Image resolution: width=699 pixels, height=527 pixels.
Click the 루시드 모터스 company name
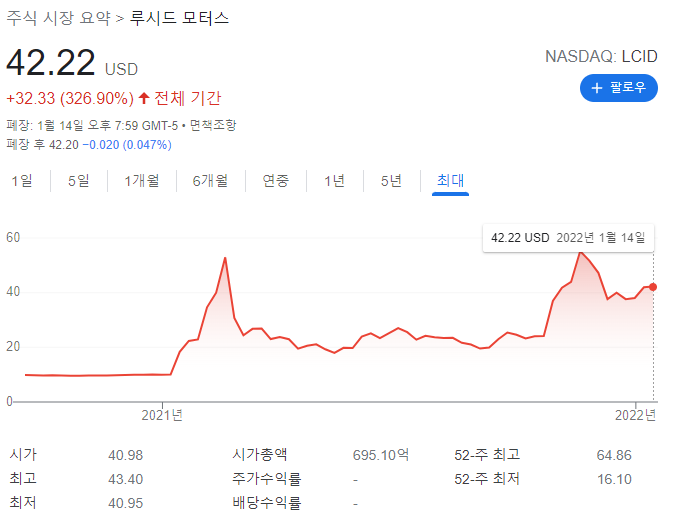pyautogui.click(x=179, y=18)
